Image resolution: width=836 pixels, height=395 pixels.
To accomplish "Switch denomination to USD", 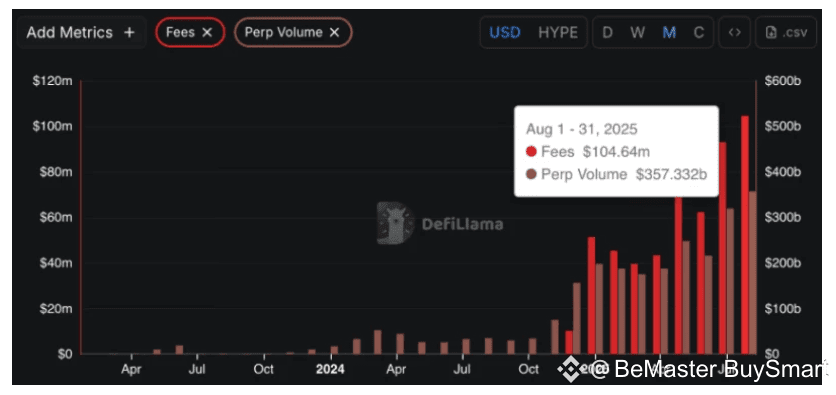I will point(504,33).
